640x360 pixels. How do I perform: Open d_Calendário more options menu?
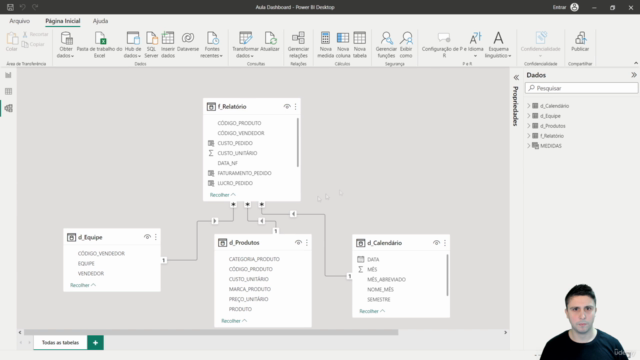(445, 243)
